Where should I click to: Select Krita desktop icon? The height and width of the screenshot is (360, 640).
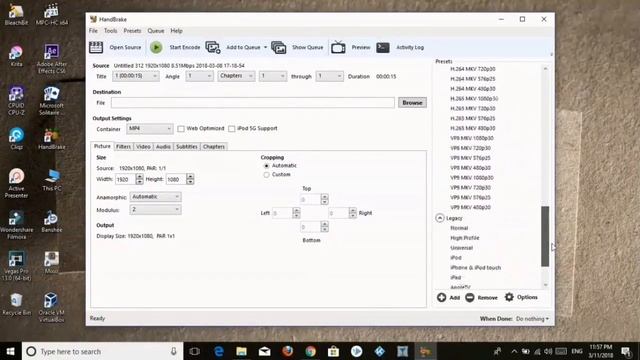(x=16, y=56)
